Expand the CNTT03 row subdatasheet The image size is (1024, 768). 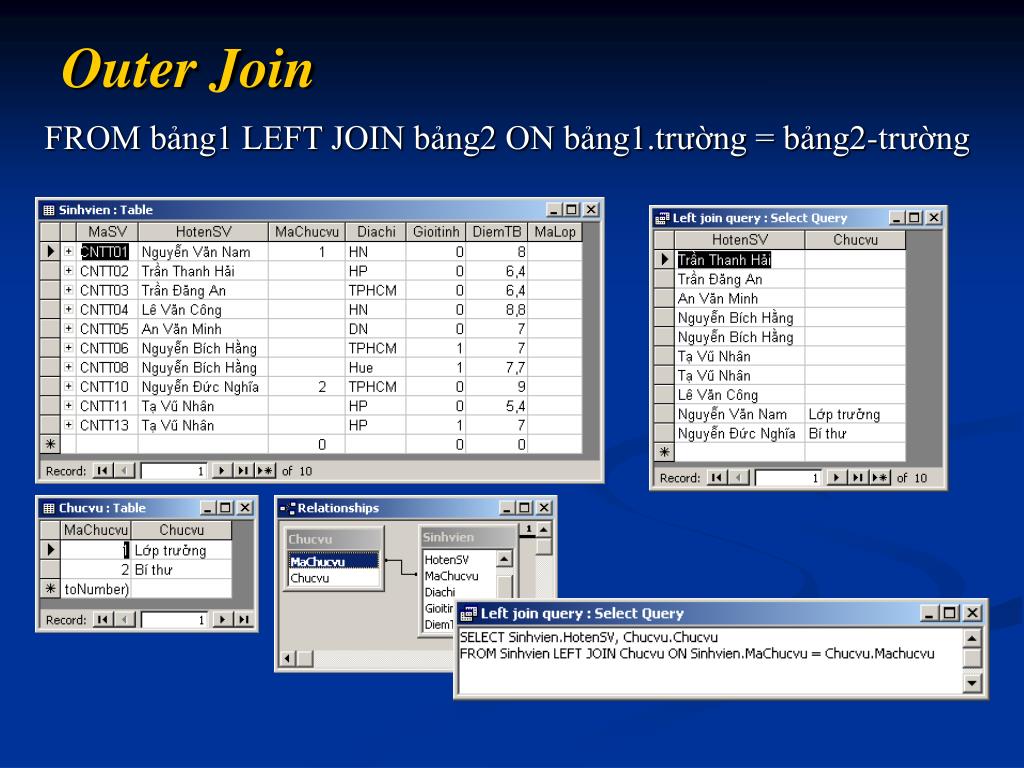pyautogui.click(x=68, y=290)
